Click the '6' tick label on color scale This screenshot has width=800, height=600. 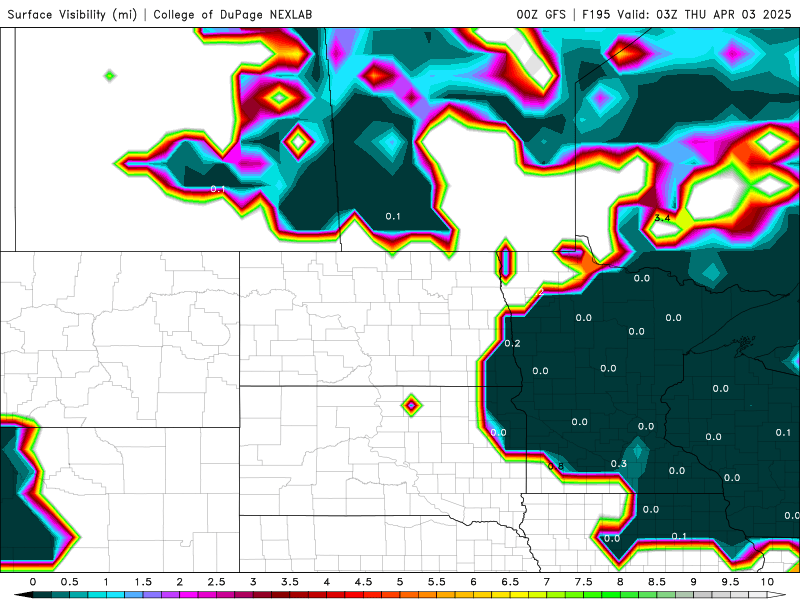coord(473,582)
